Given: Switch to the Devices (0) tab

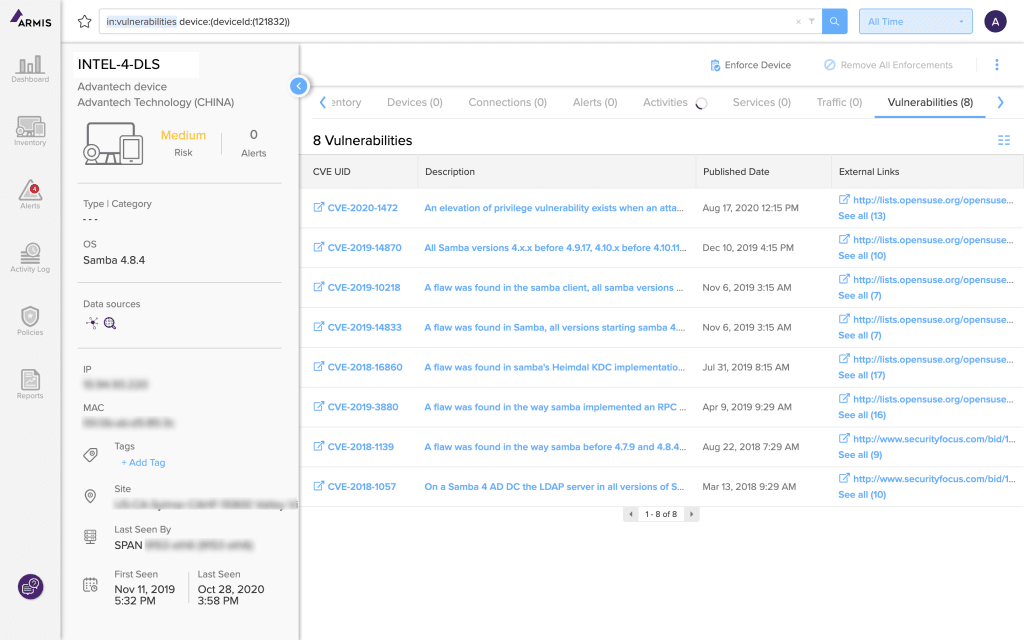Looking at the screenshot, I should pos(415,103).
